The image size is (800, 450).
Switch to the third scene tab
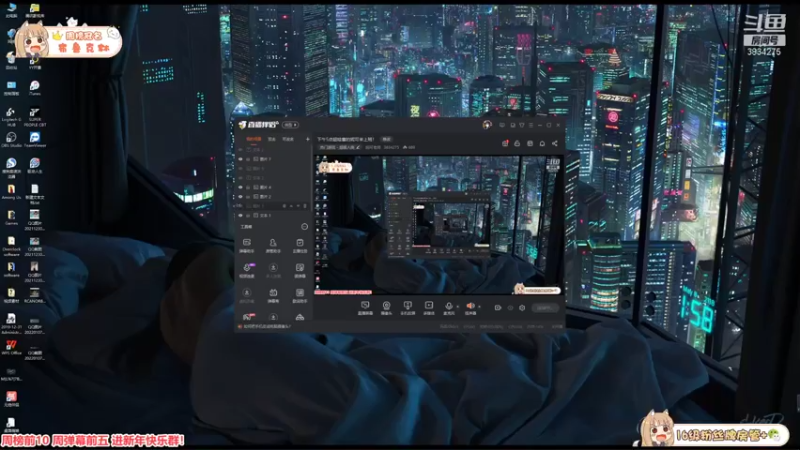pyautogui.click(x=288, y=139)
